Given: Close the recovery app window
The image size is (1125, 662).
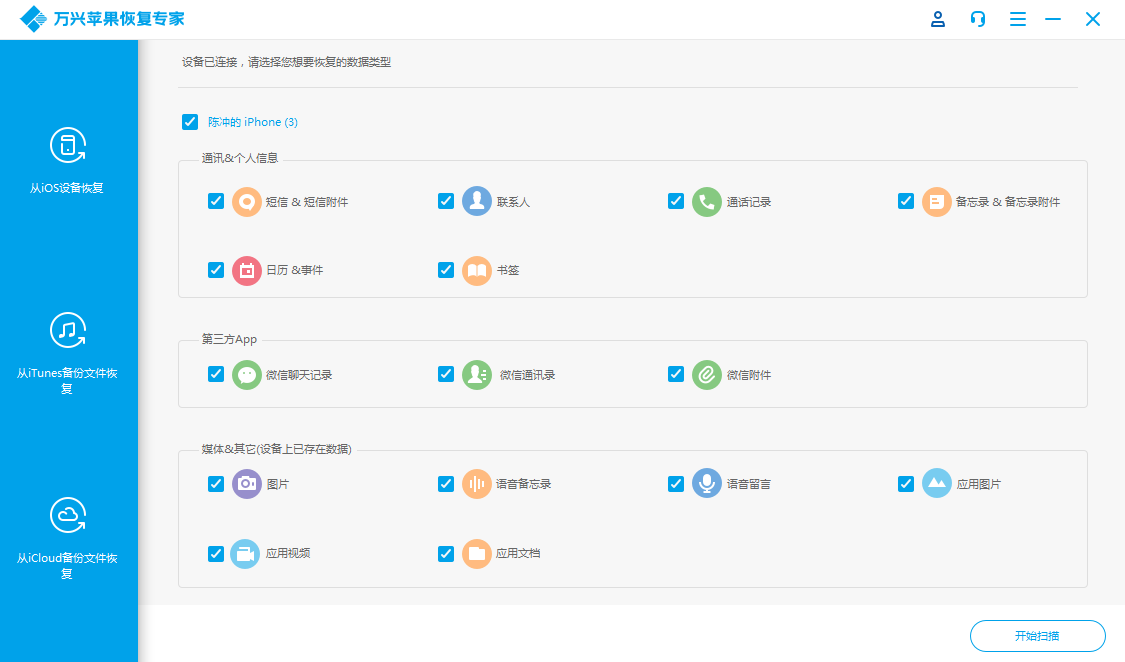Looking at the screenshot, I should point(1093,19).
